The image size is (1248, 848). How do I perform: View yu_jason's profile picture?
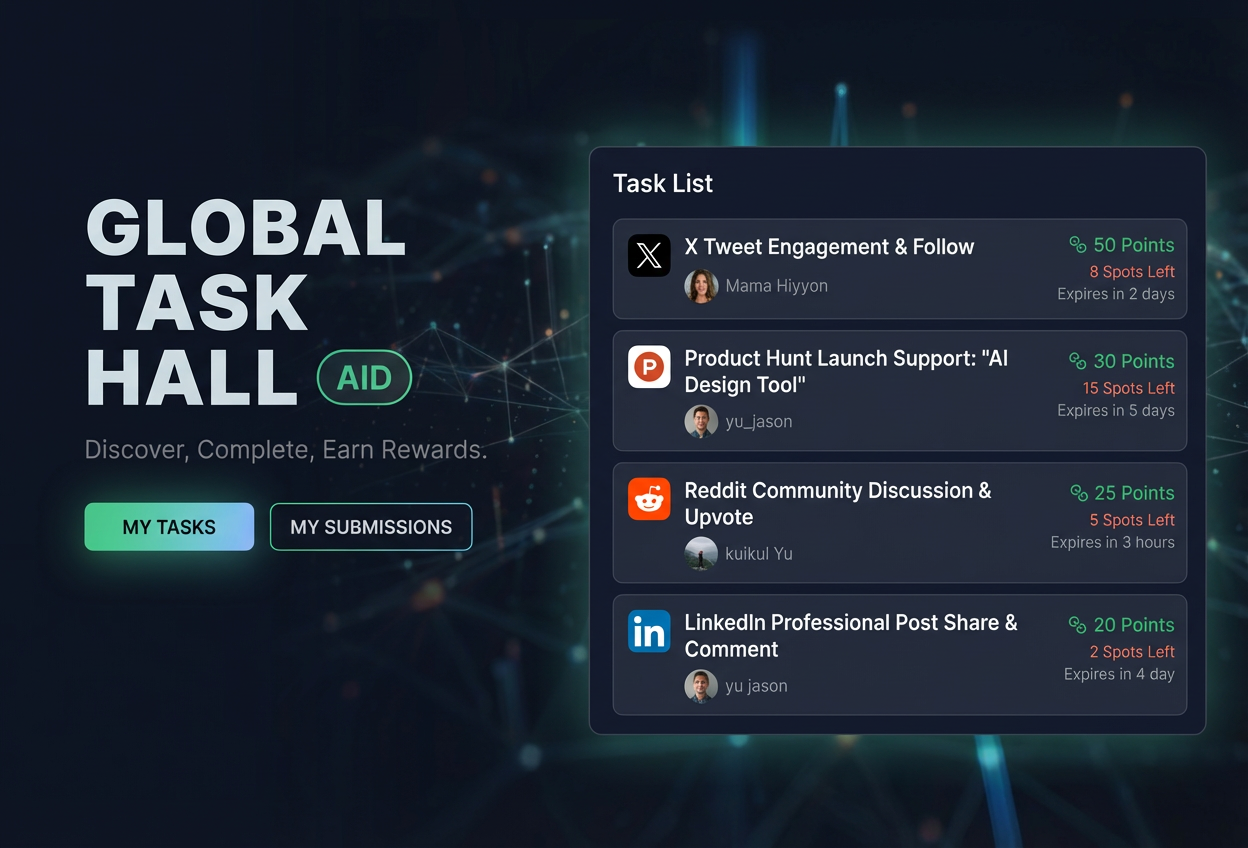coord(702,422)
